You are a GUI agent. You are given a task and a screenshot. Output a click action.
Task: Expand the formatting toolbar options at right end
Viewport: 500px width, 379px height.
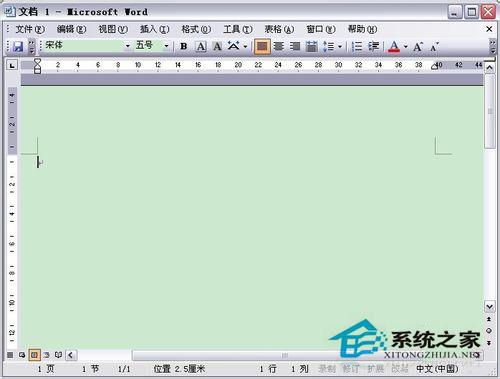(492, 46)
